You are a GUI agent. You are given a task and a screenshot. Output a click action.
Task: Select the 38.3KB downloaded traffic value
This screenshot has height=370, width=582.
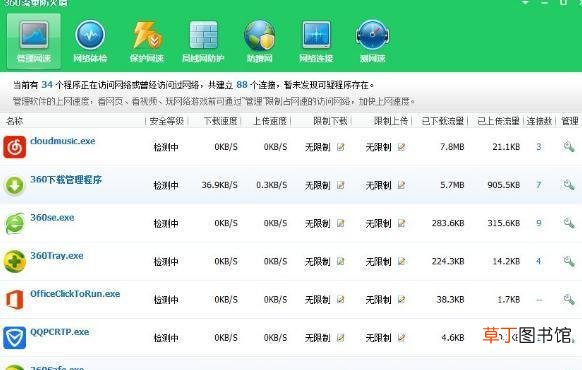(x=450, y=299)
